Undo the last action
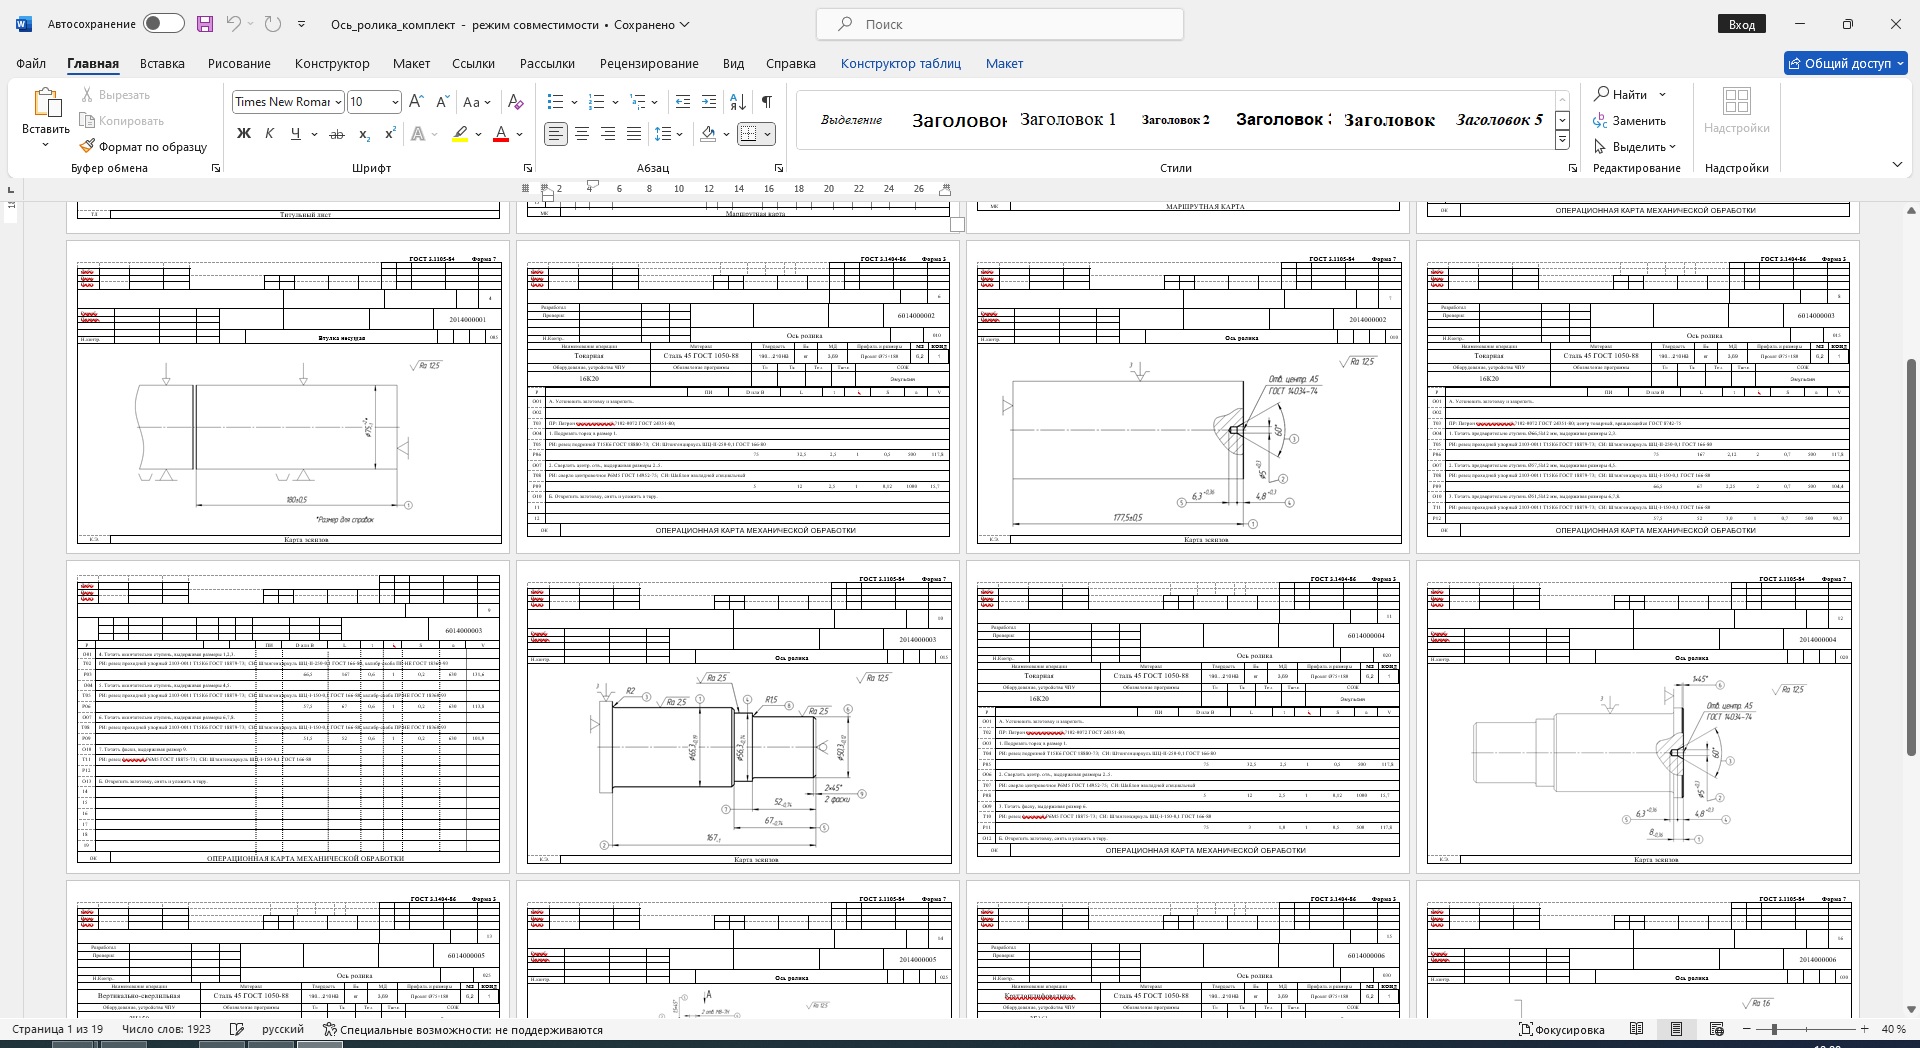 [233, 24]
